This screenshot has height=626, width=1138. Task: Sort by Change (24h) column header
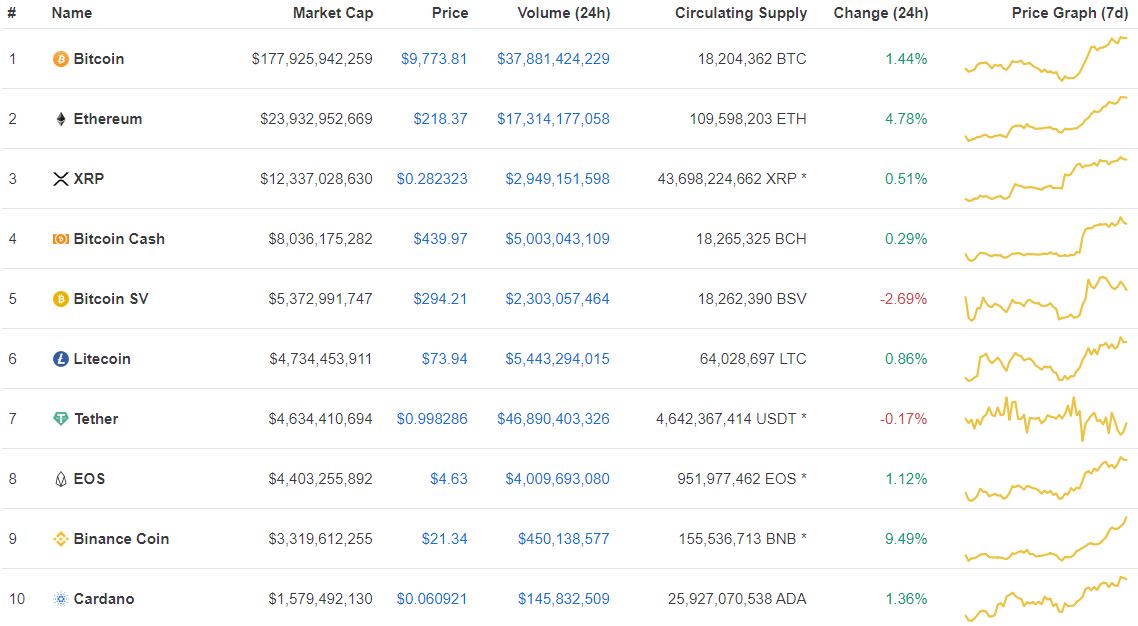(x=881, y=13)
